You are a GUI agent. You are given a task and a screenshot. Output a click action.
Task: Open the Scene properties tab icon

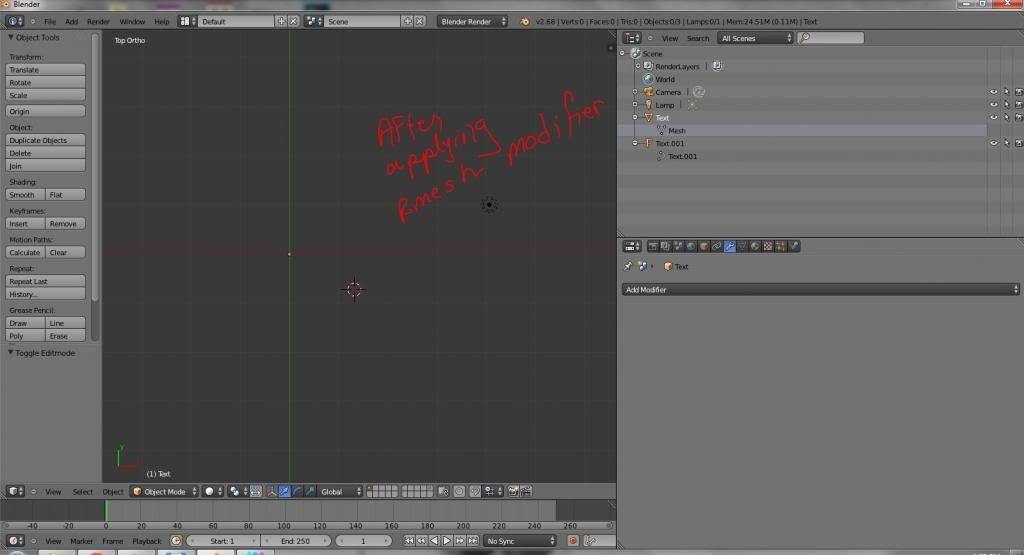pos(678,246)
